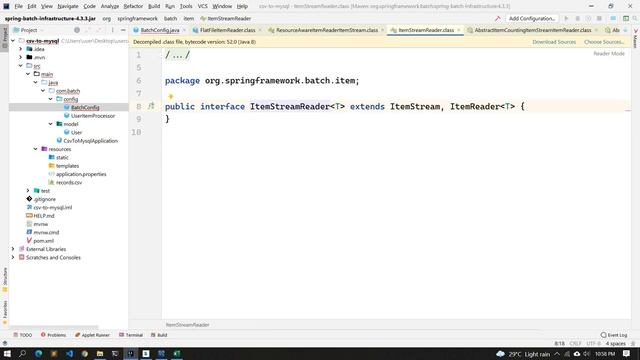
Task: Open the VCS menu
Action: click(202, 6)
